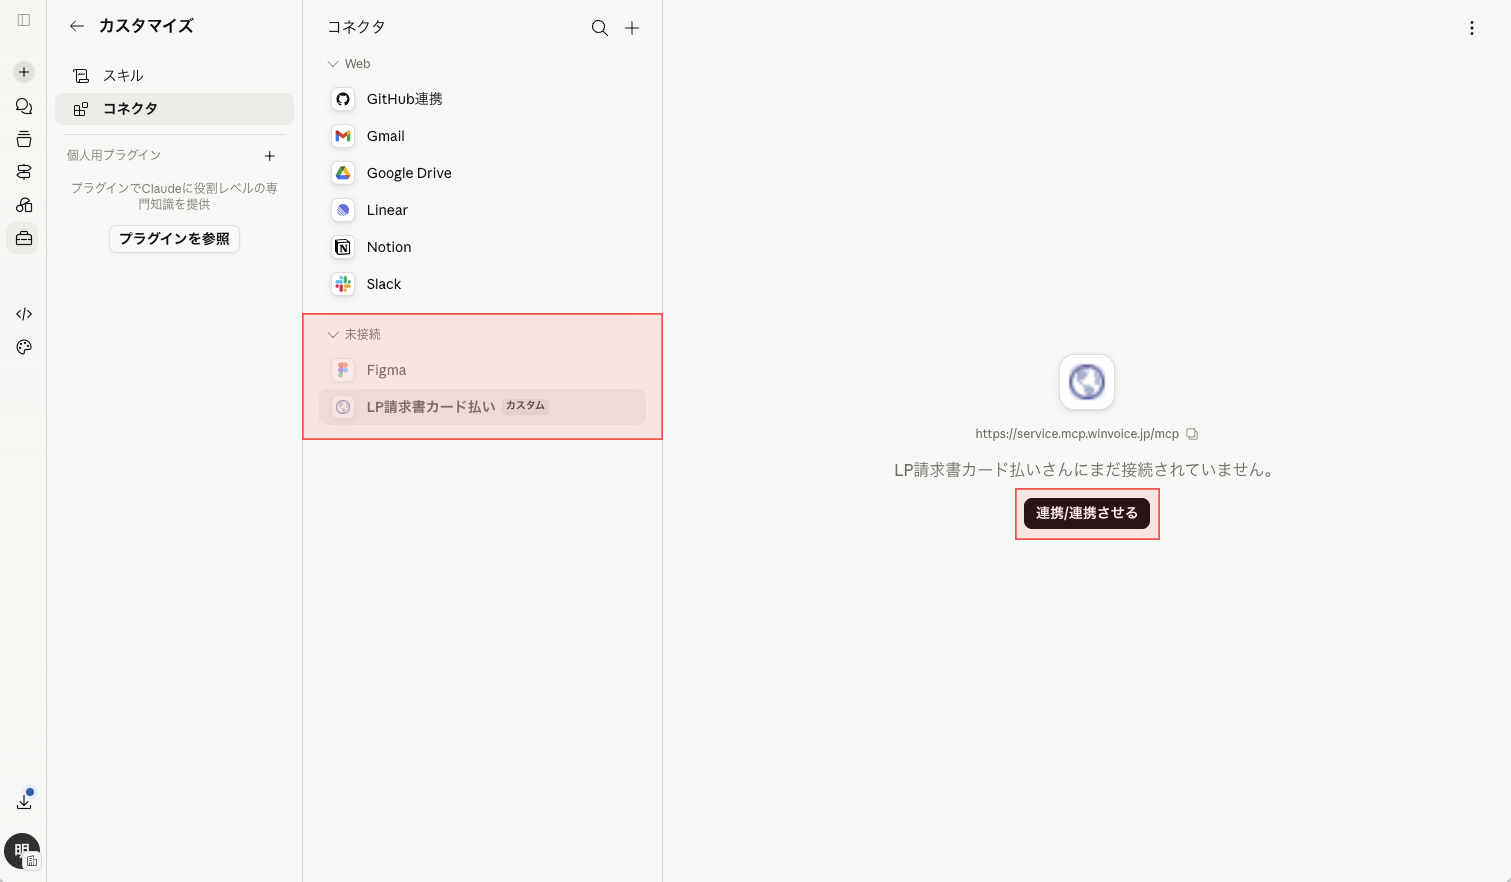Select the briefcase customize icon in the left rail
This screenshot has height=882, width=1511.
24,238
